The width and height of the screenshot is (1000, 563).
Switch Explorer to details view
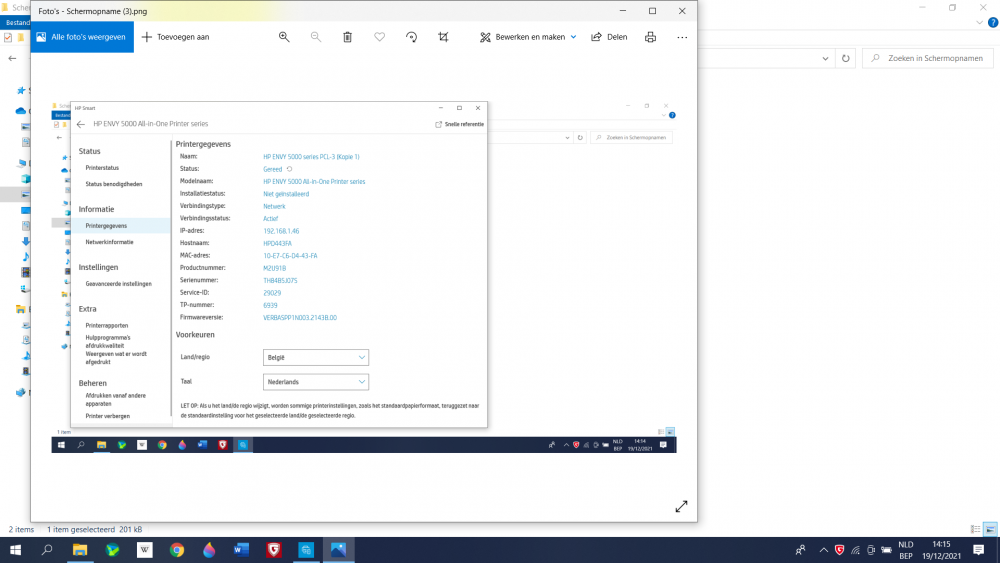click(976, 529)
